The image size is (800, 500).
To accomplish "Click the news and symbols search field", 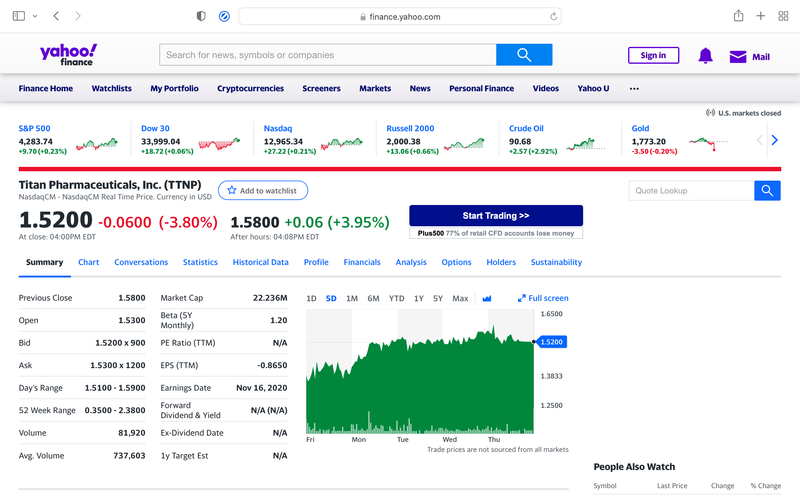I will point(328,55).
